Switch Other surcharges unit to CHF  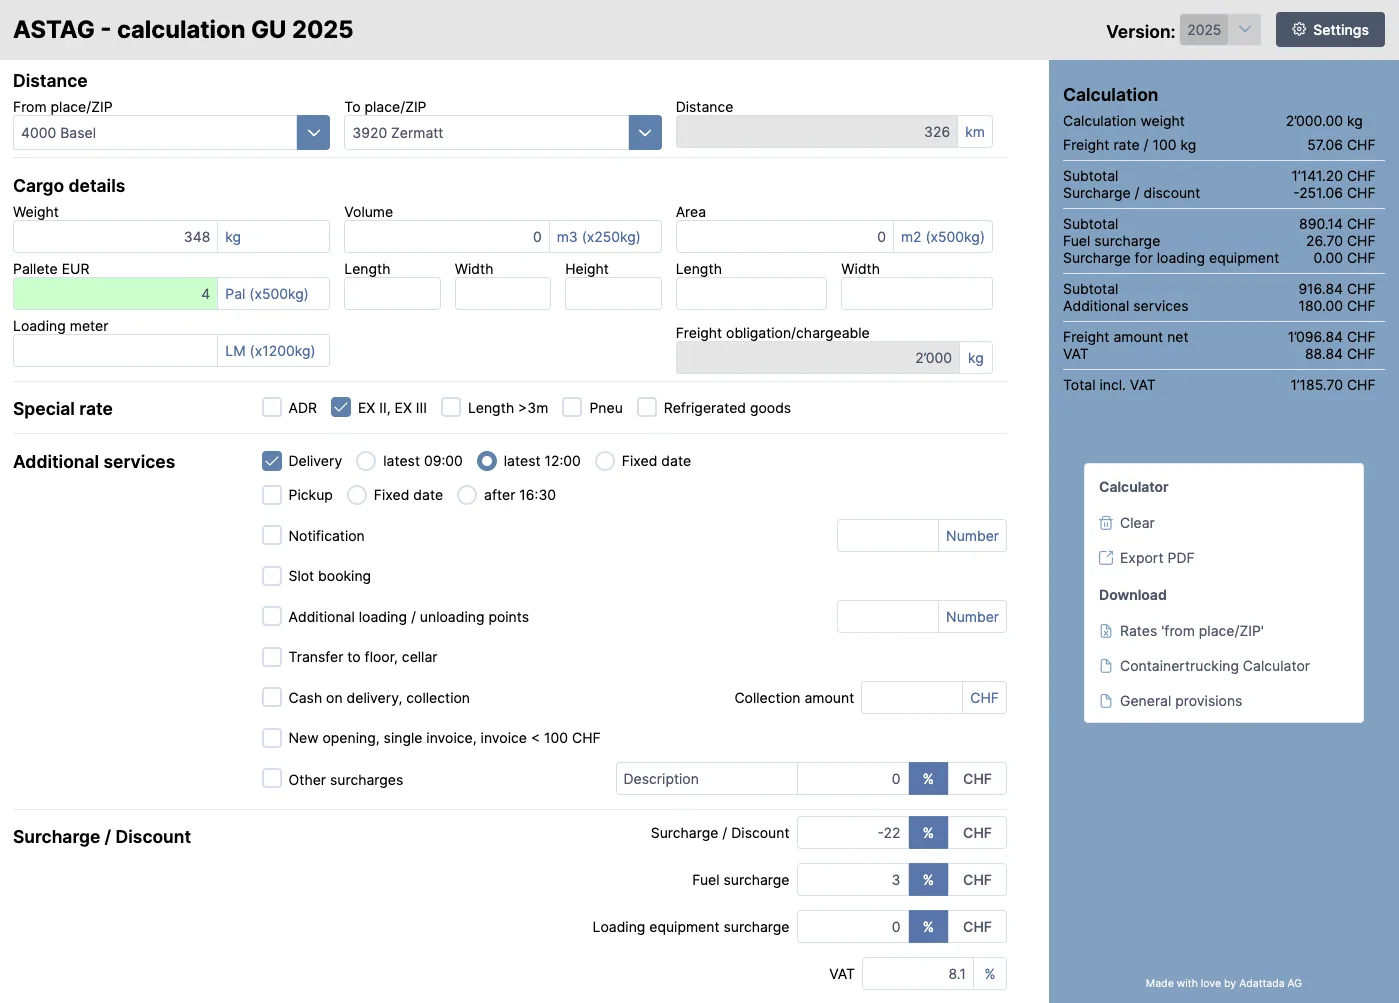tap(977, 779)
